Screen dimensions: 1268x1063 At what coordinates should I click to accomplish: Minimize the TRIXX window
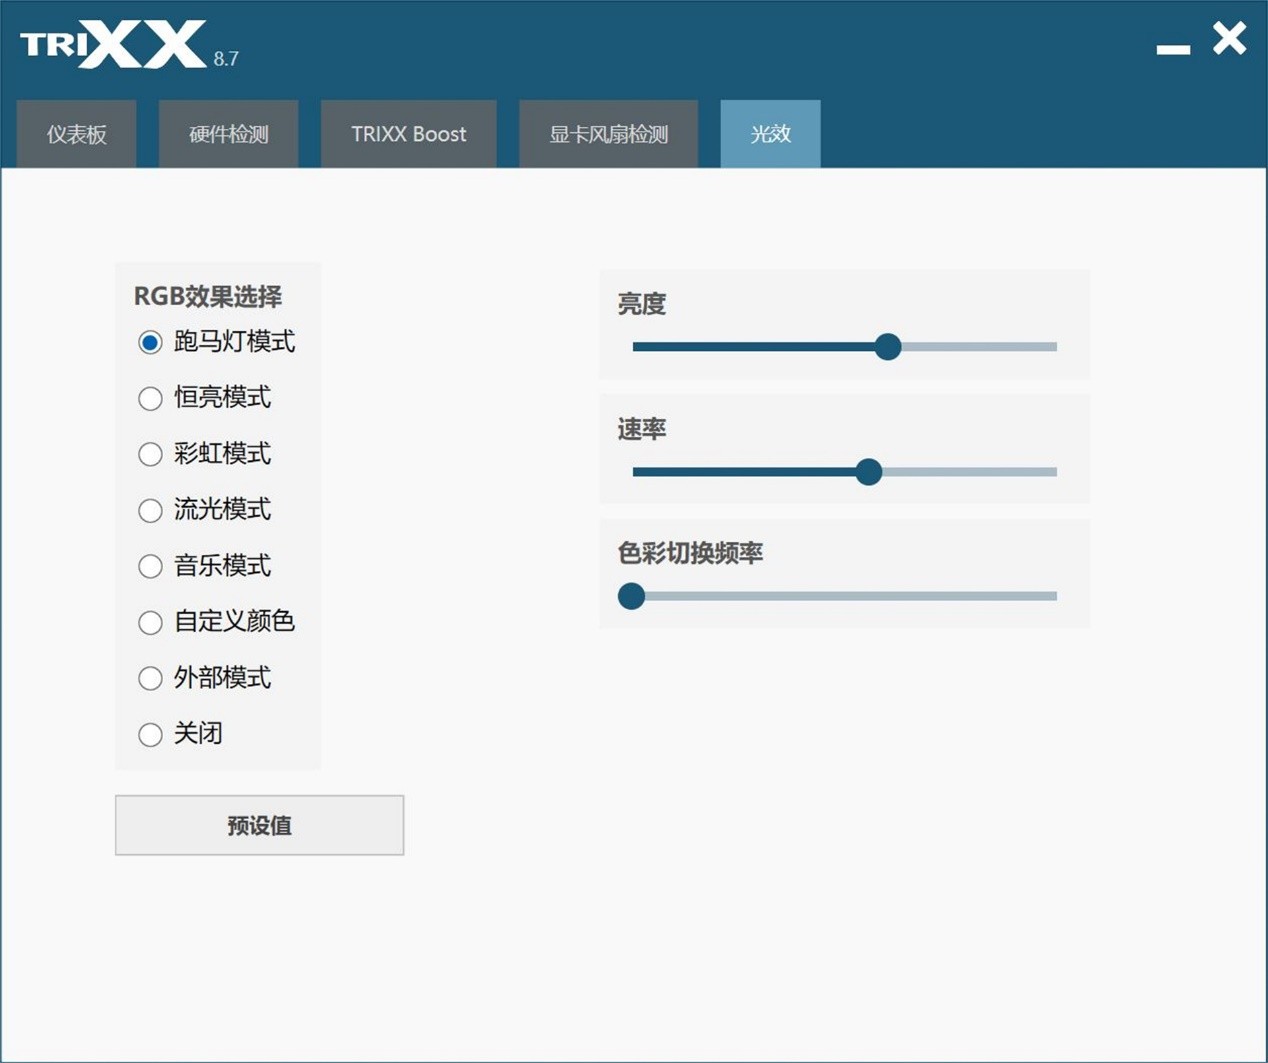tap(1174, 48)
